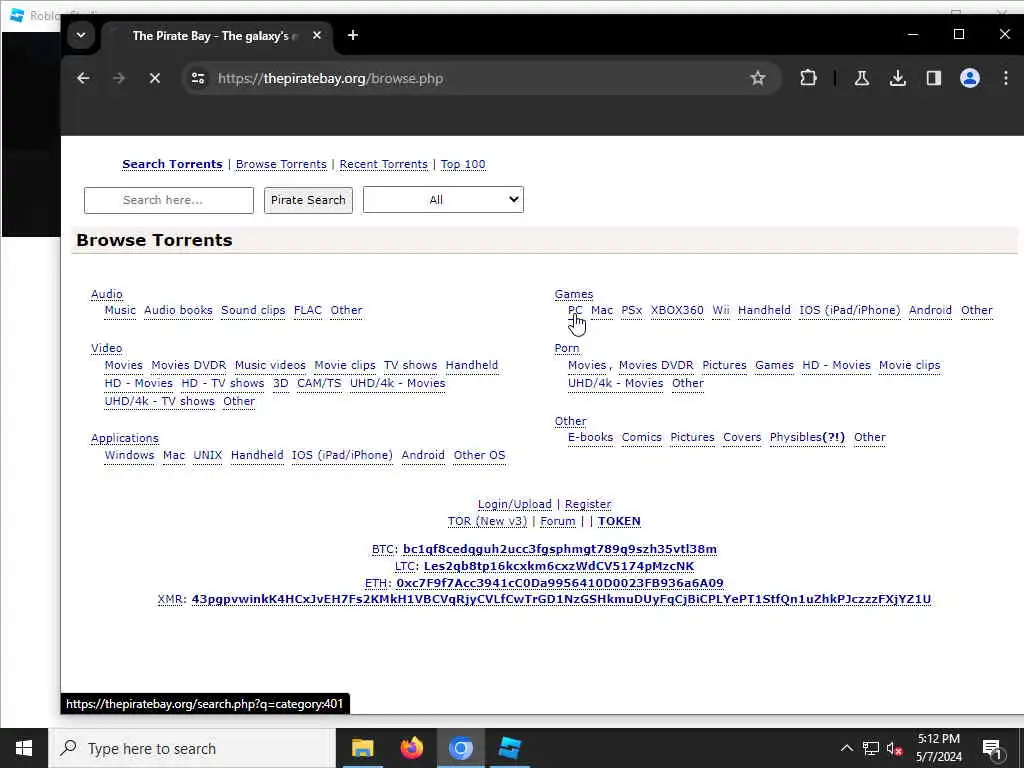This screenshot has width=1024, height=768.
Task: Toggle the Chrome side panel
Action: pos(934,78)
